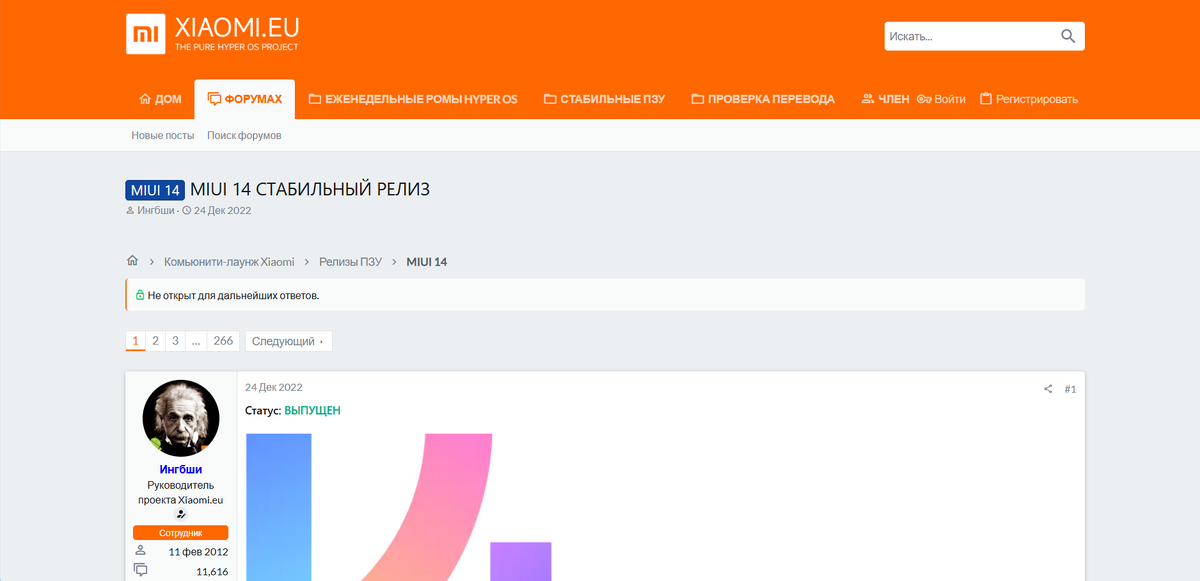The height and width of the screenshot is (581, 1200).
Task: Click the post permalink #1
Action: (x=1070, y=389)
